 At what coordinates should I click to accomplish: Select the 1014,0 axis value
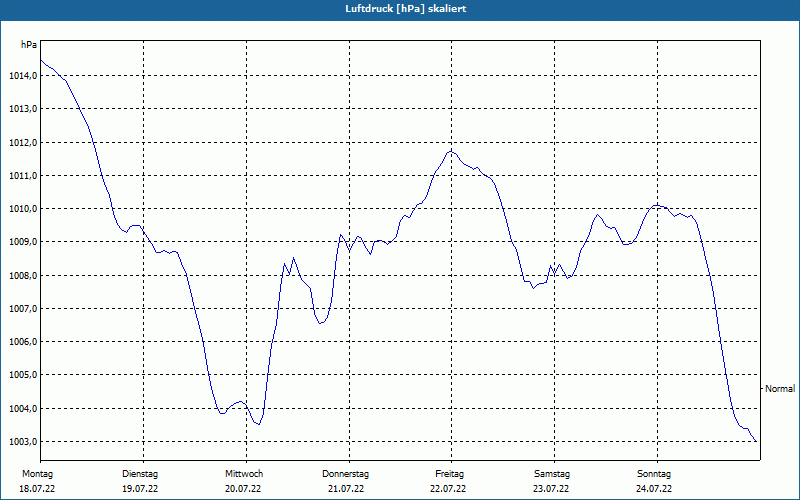pyautogui.click(x=23, y=76)
